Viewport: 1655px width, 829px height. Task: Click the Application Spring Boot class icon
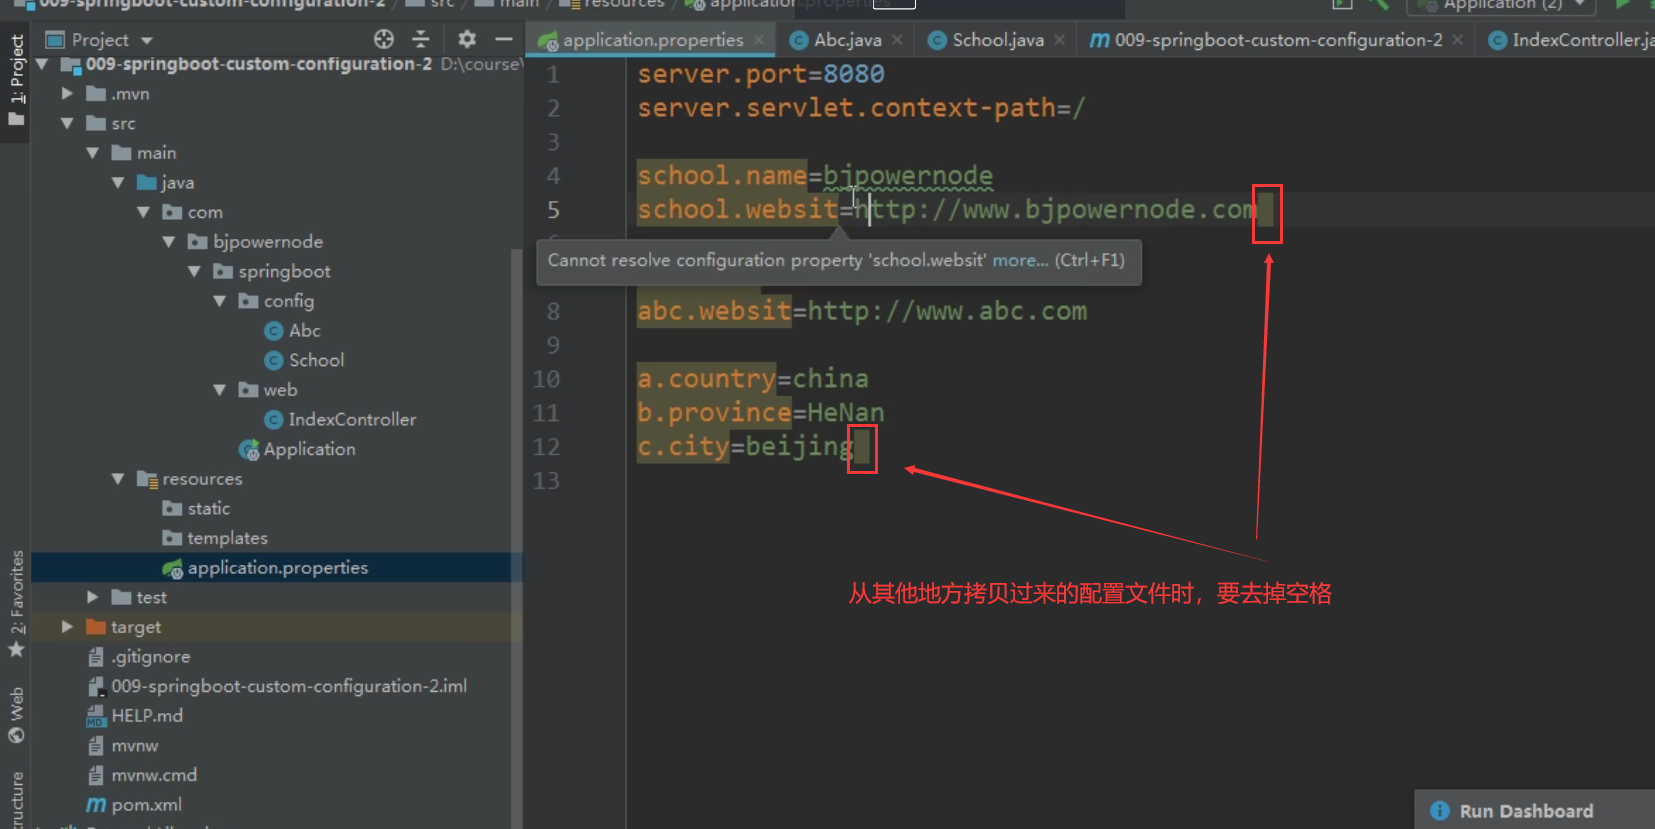click(249, 450)
